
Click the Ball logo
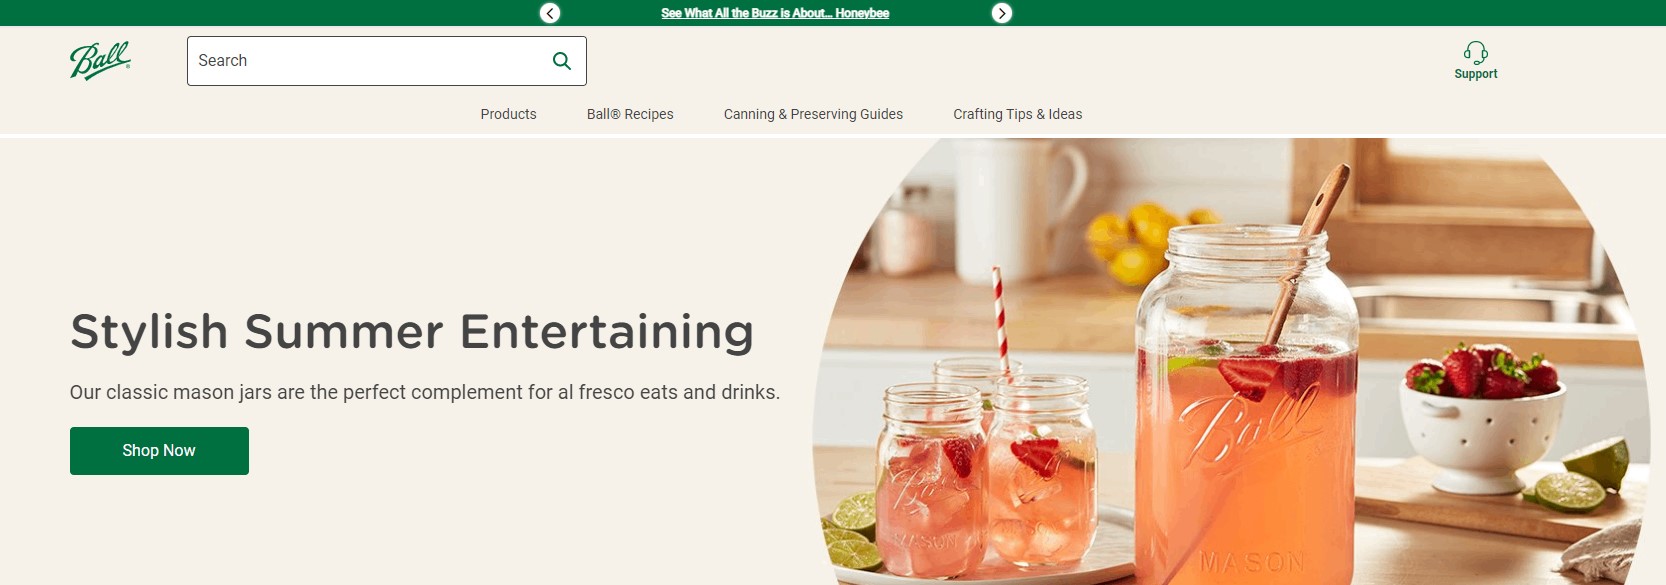pyautogui.click(x=100, y=61)
